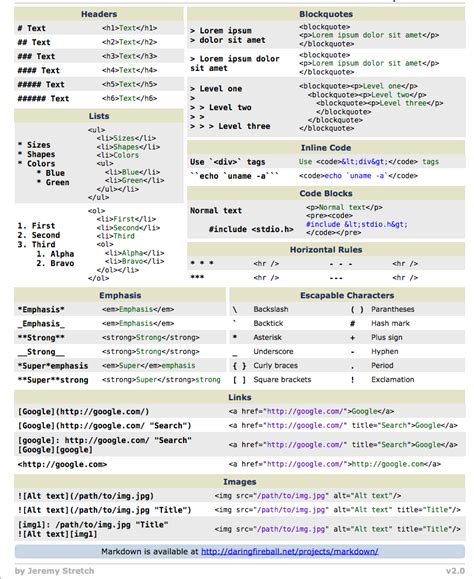This screenshot has height=579, width=474.
Task: Click the '_Emphasis_' markdown example
Action: point(41,324)
